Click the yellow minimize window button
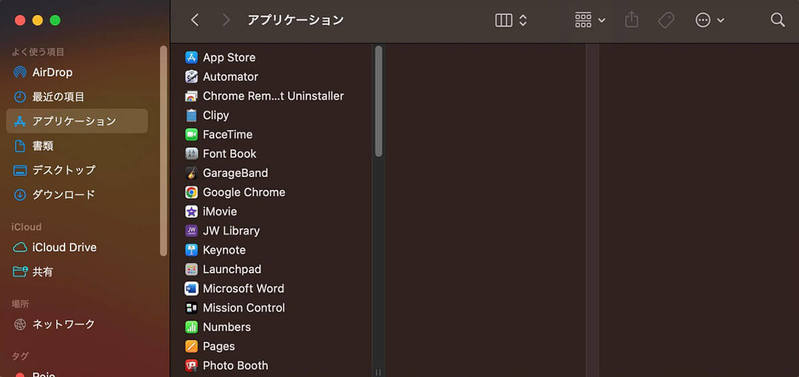 [37, 20]
